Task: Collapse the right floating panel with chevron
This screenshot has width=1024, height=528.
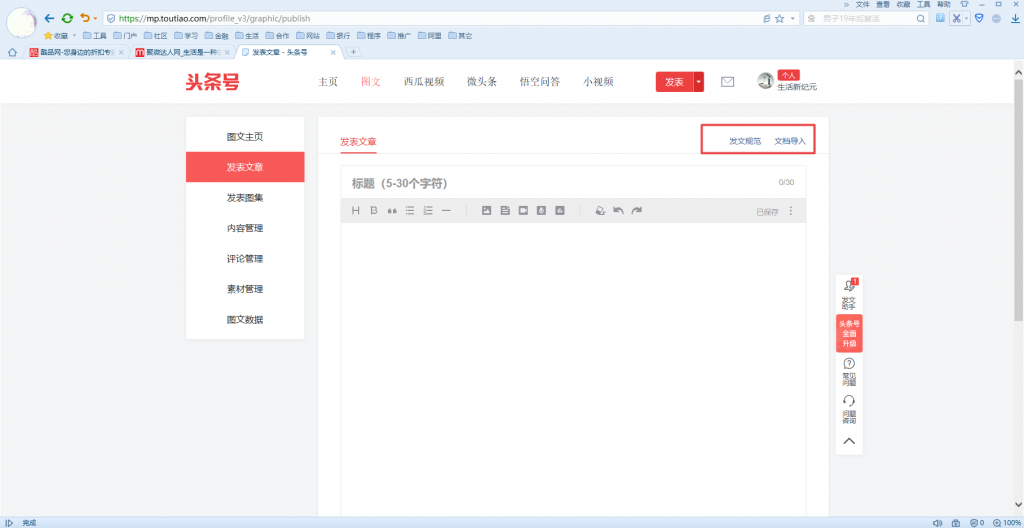Action: point(848,441)
